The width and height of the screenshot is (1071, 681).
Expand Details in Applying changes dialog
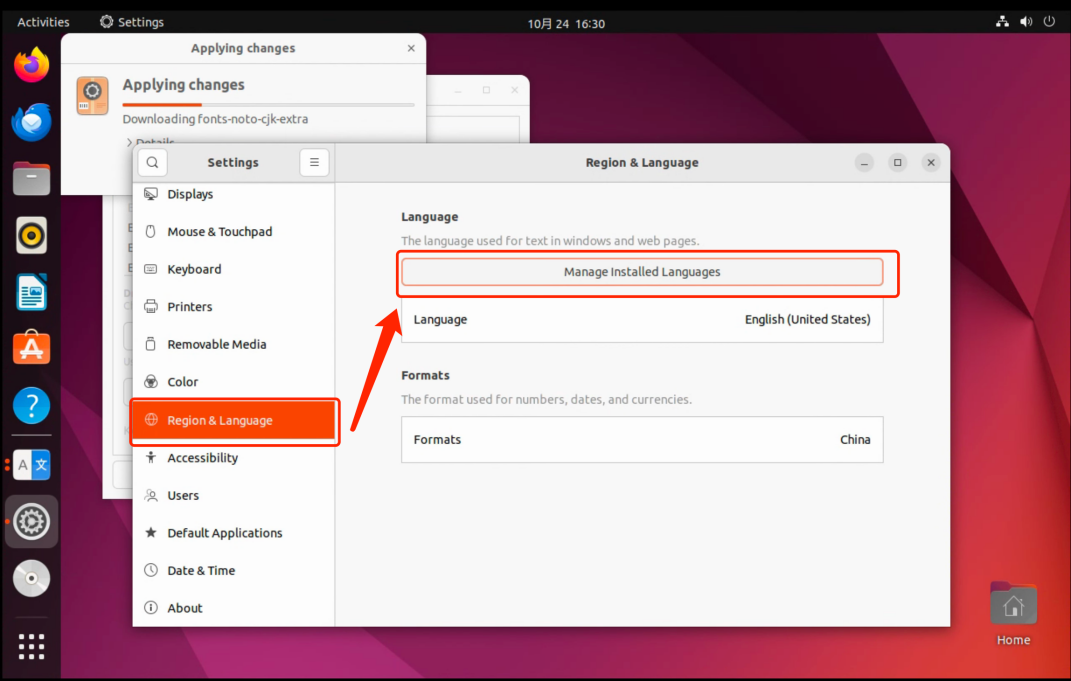(x=150, y=141)
